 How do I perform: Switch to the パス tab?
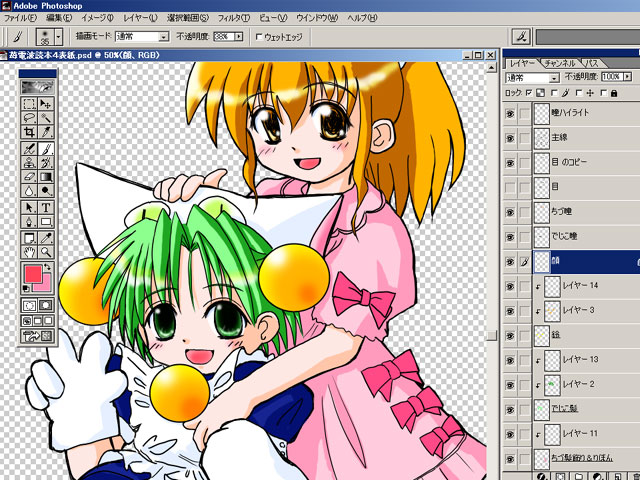592,63
